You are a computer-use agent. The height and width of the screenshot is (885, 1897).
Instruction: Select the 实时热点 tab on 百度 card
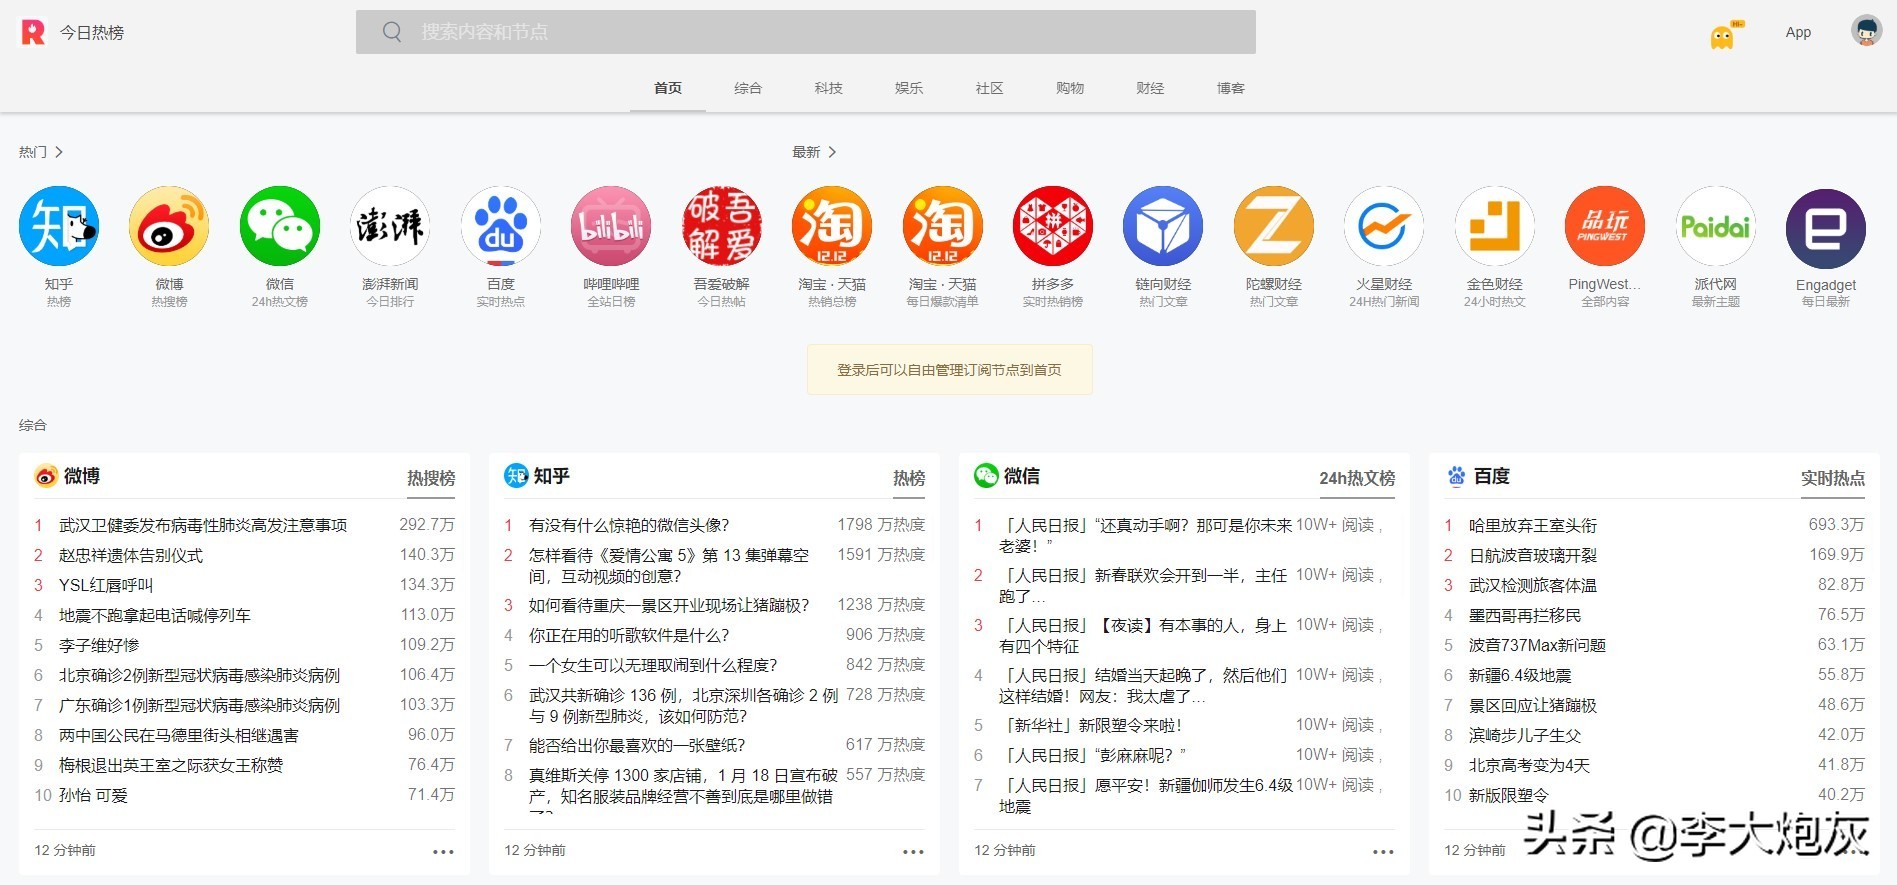pyautogui.click(x=1833, y=478)
